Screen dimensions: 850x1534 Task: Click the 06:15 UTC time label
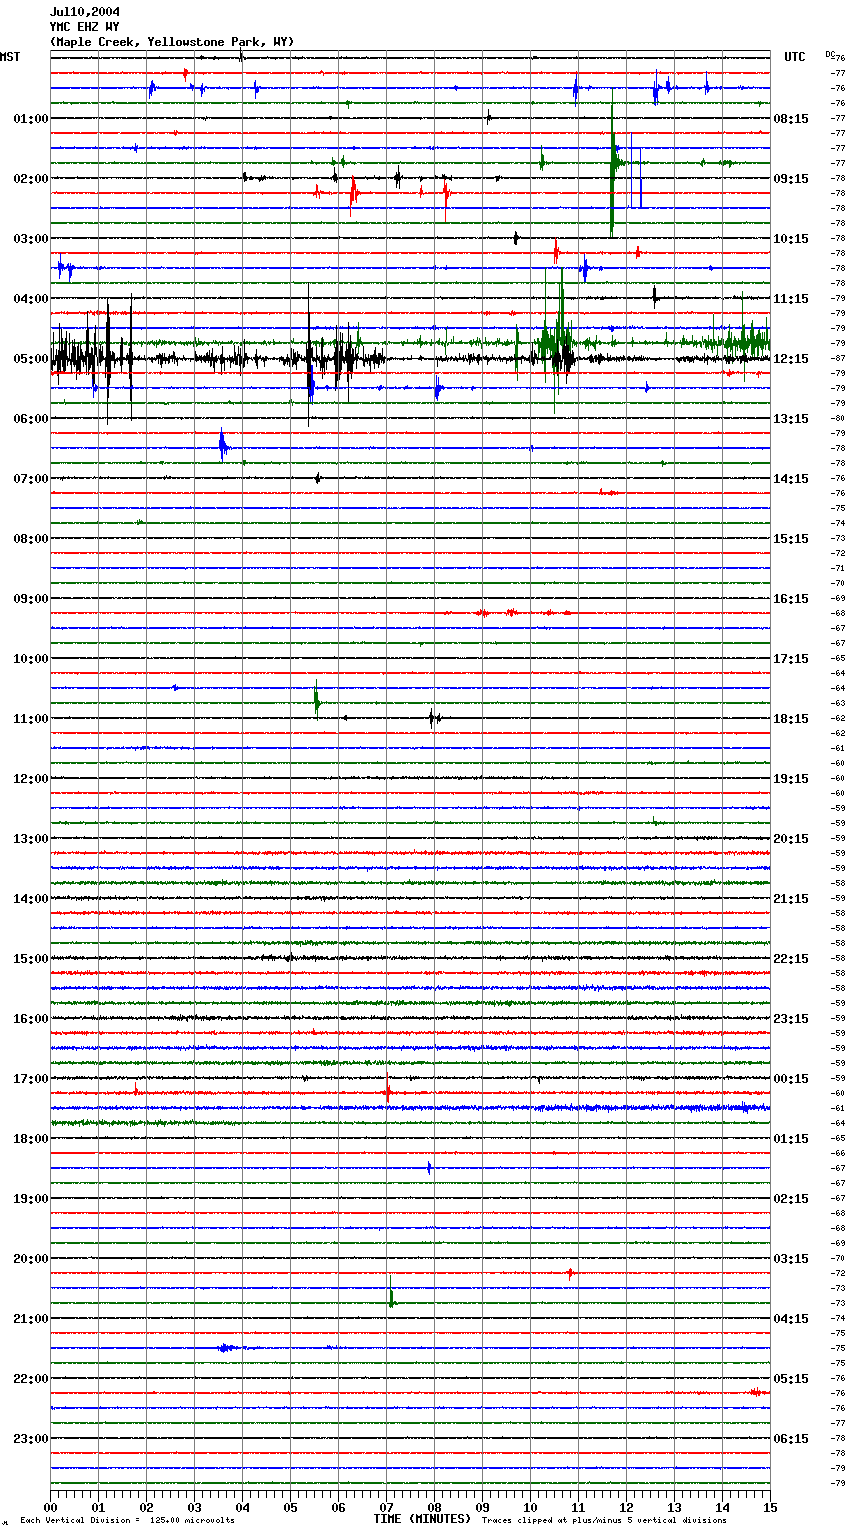click(x=791, y=1439)
